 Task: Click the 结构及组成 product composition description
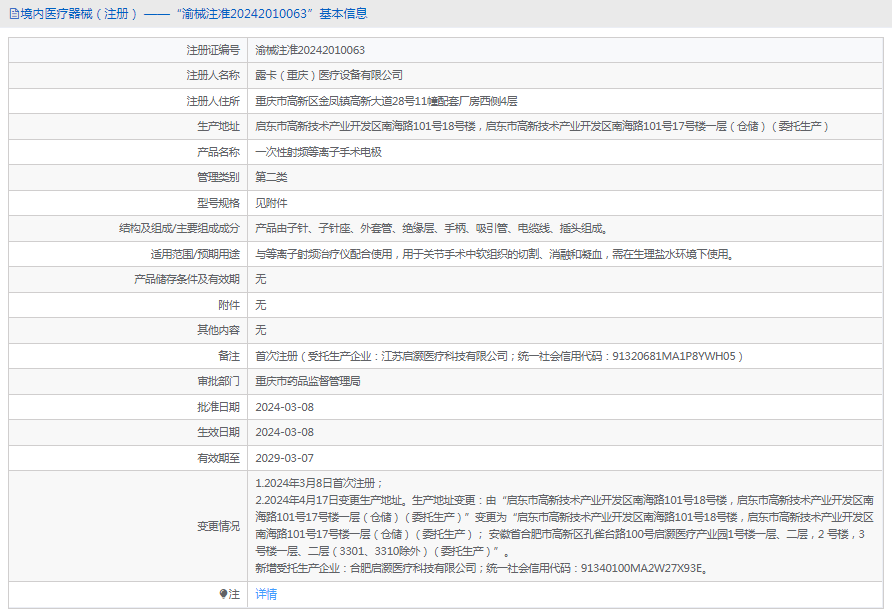coord(430,228)
